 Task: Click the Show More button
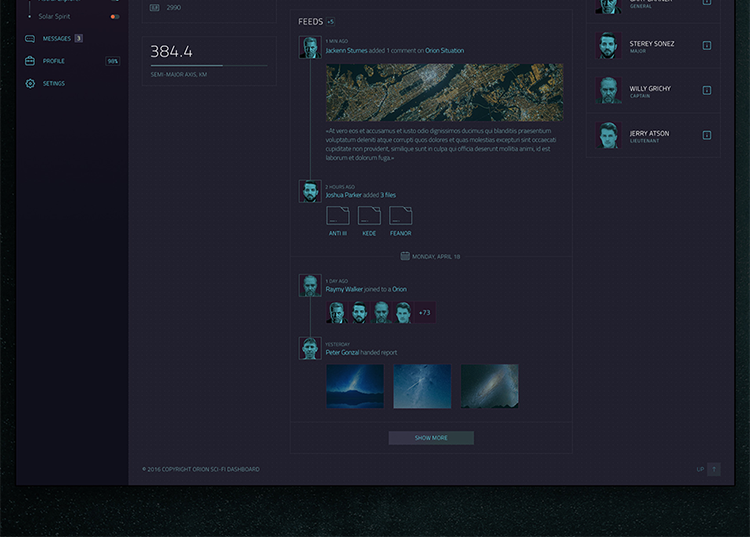431,438
